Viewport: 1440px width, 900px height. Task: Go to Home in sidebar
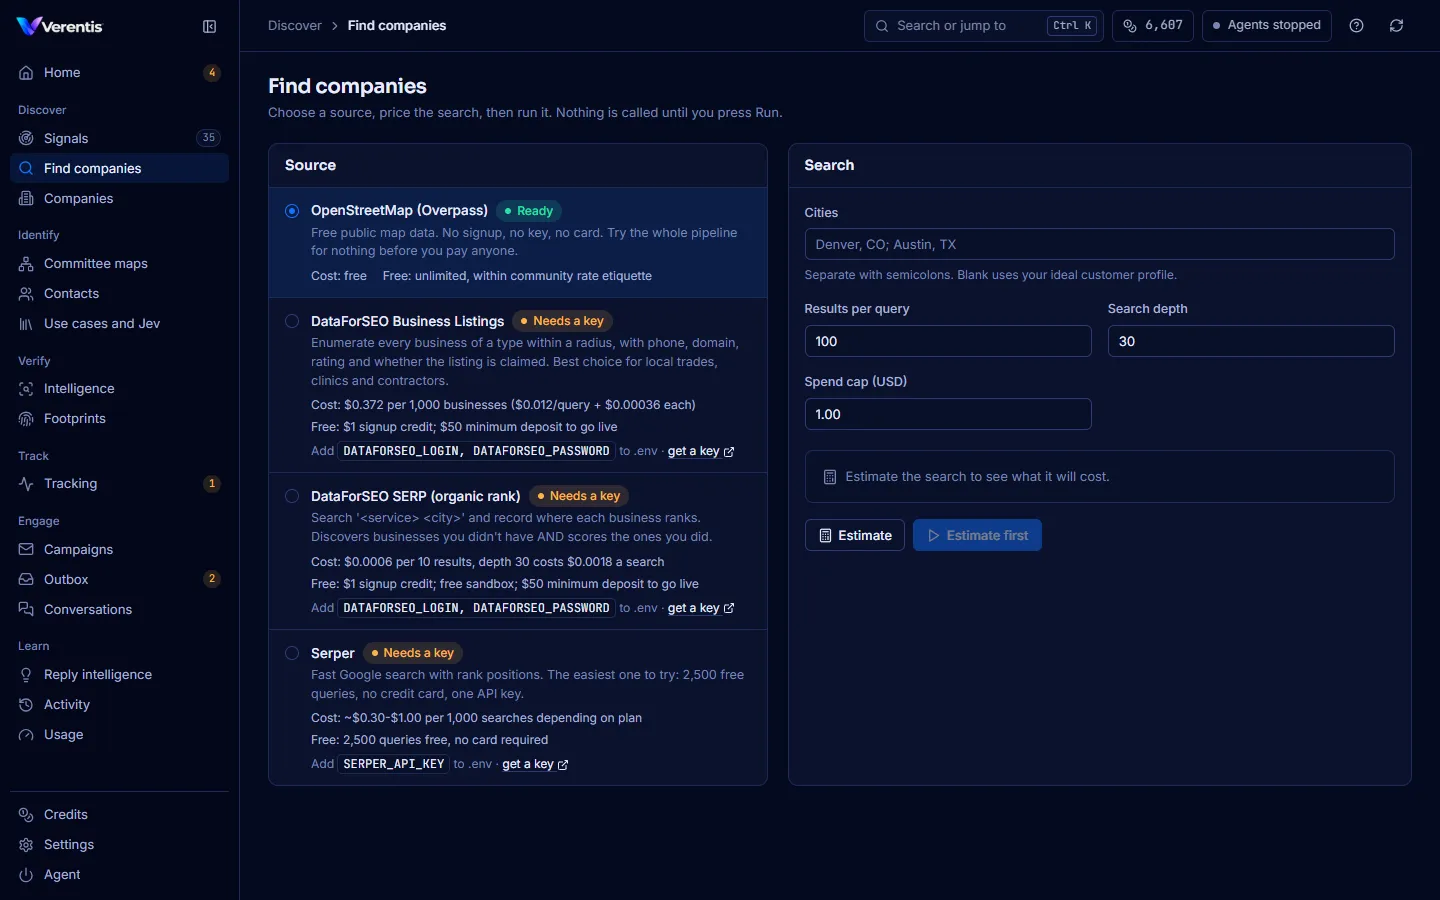[119, 73]
